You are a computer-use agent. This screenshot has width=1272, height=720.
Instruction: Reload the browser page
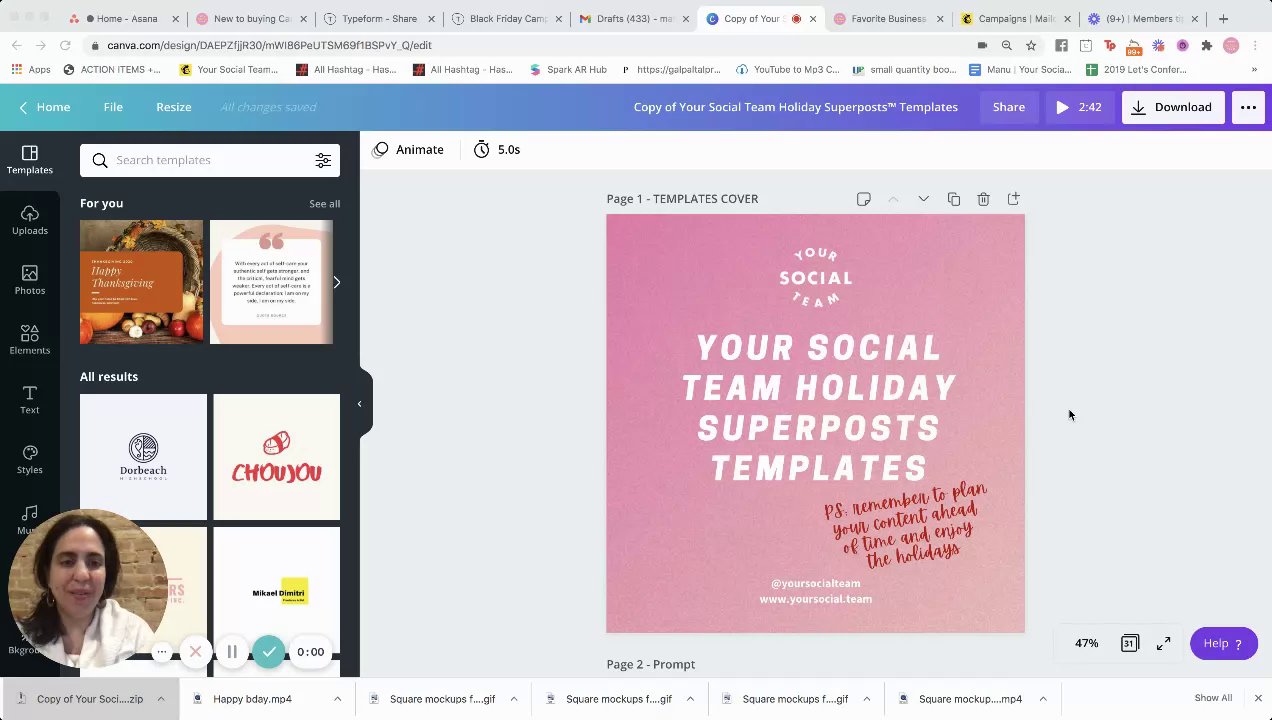pos(65,45)
